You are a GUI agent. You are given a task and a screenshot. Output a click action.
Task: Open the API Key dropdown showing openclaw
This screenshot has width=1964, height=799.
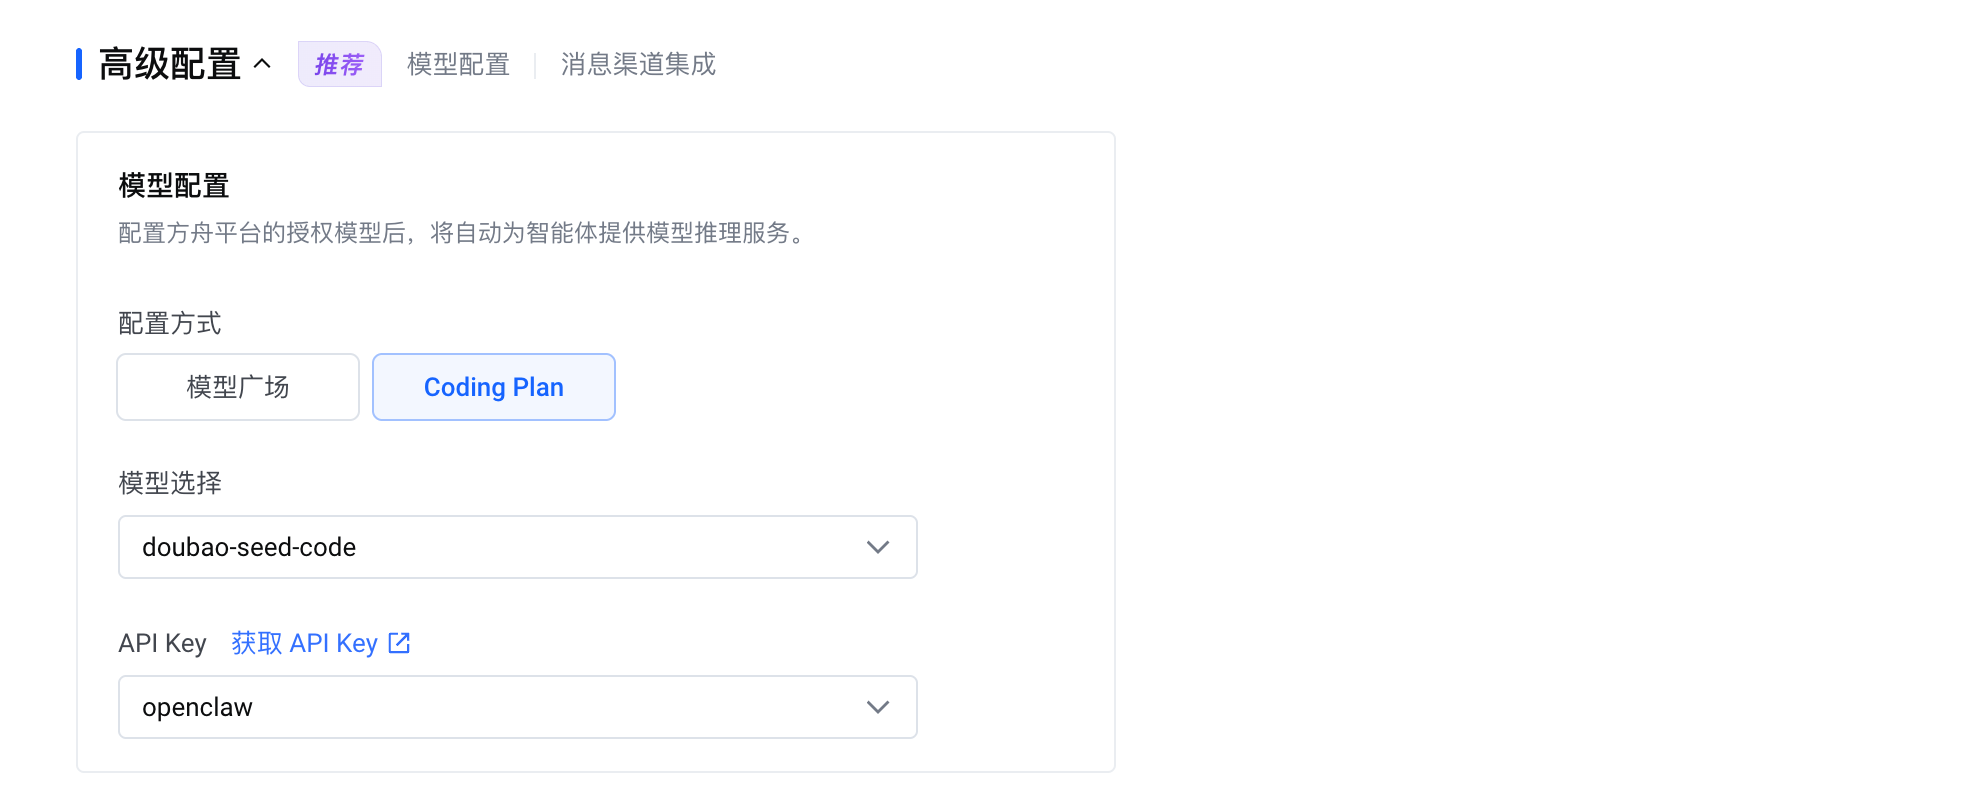[517, 707]
